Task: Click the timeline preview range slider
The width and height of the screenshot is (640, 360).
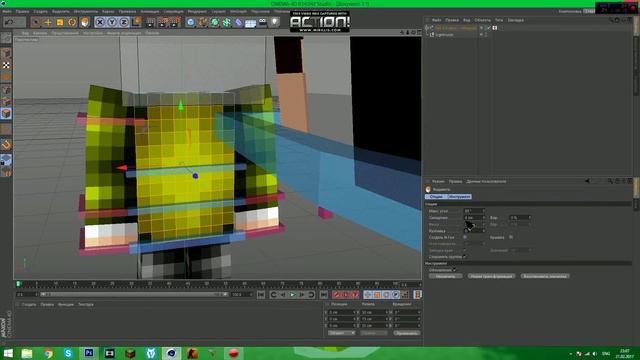Action: click(x=134, y=294)
